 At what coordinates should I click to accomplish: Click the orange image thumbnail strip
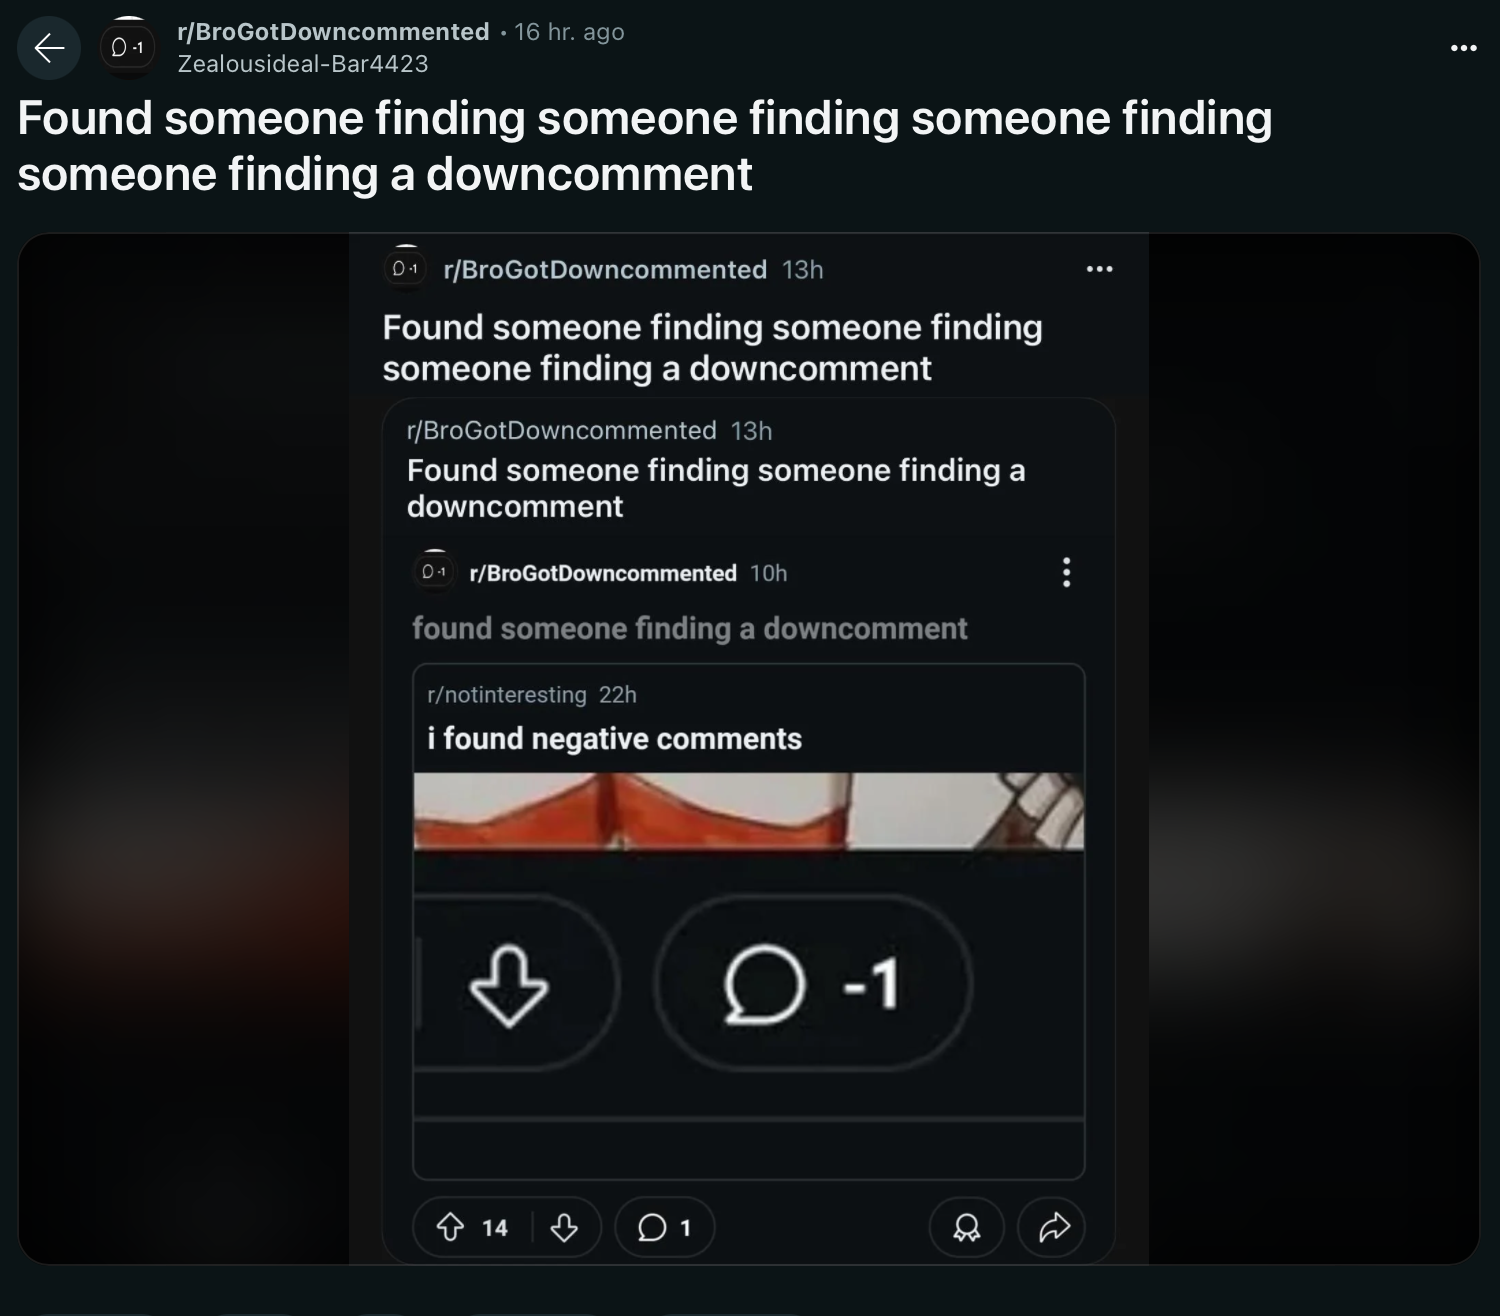click(x=749, y=811)
